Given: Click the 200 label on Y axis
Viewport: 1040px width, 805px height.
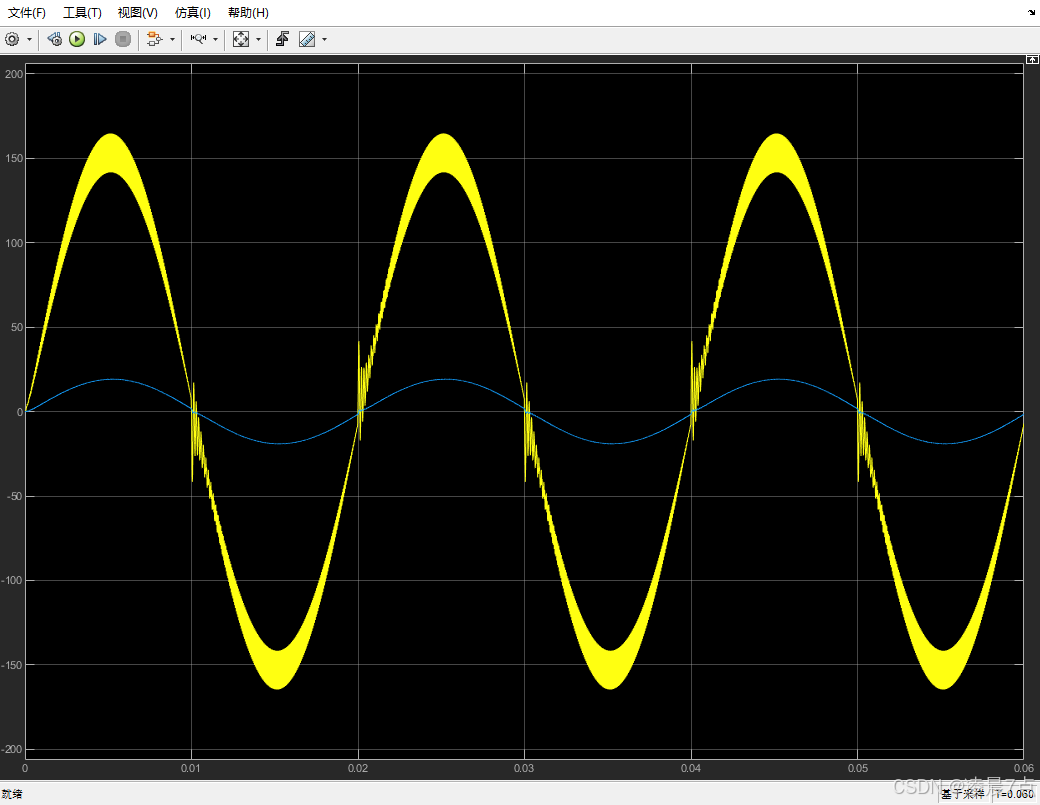Looking at the screenshot, I should pos(14,74).
